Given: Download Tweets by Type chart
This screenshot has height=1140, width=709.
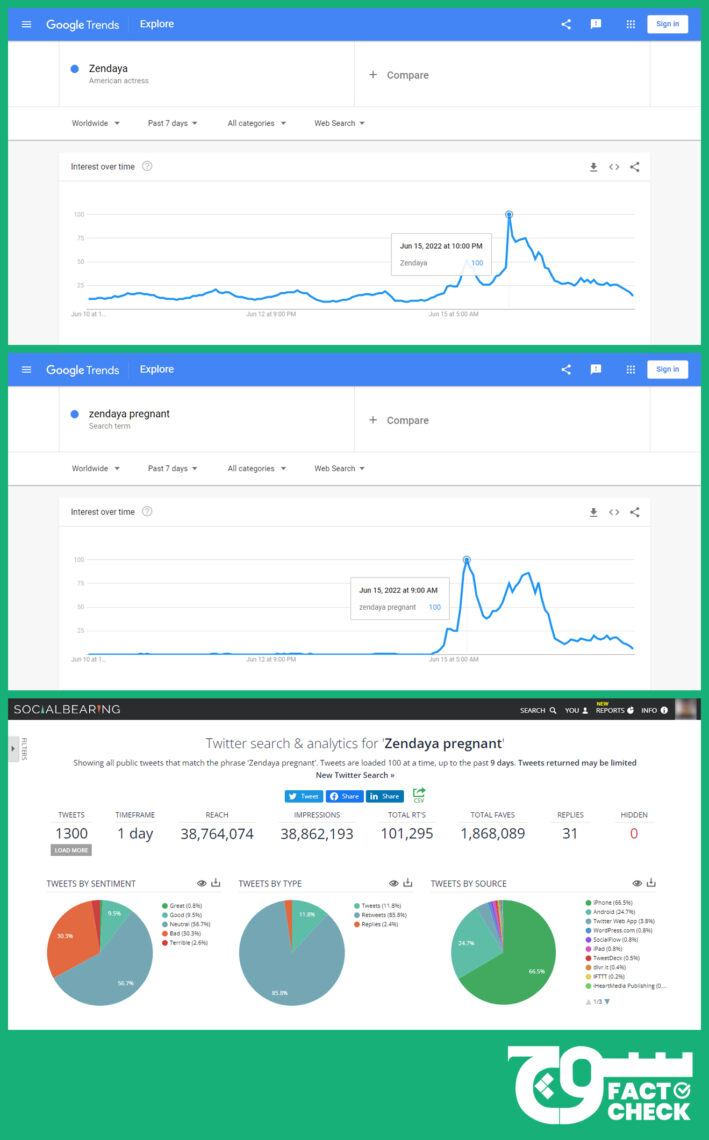Looking at the screenshot, I should coord(408,883).
